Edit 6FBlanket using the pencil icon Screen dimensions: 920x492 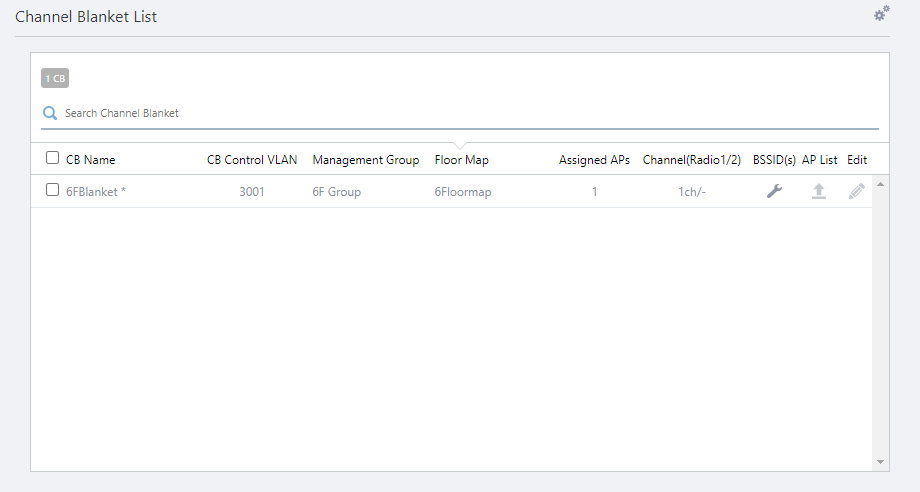(856, 191)
